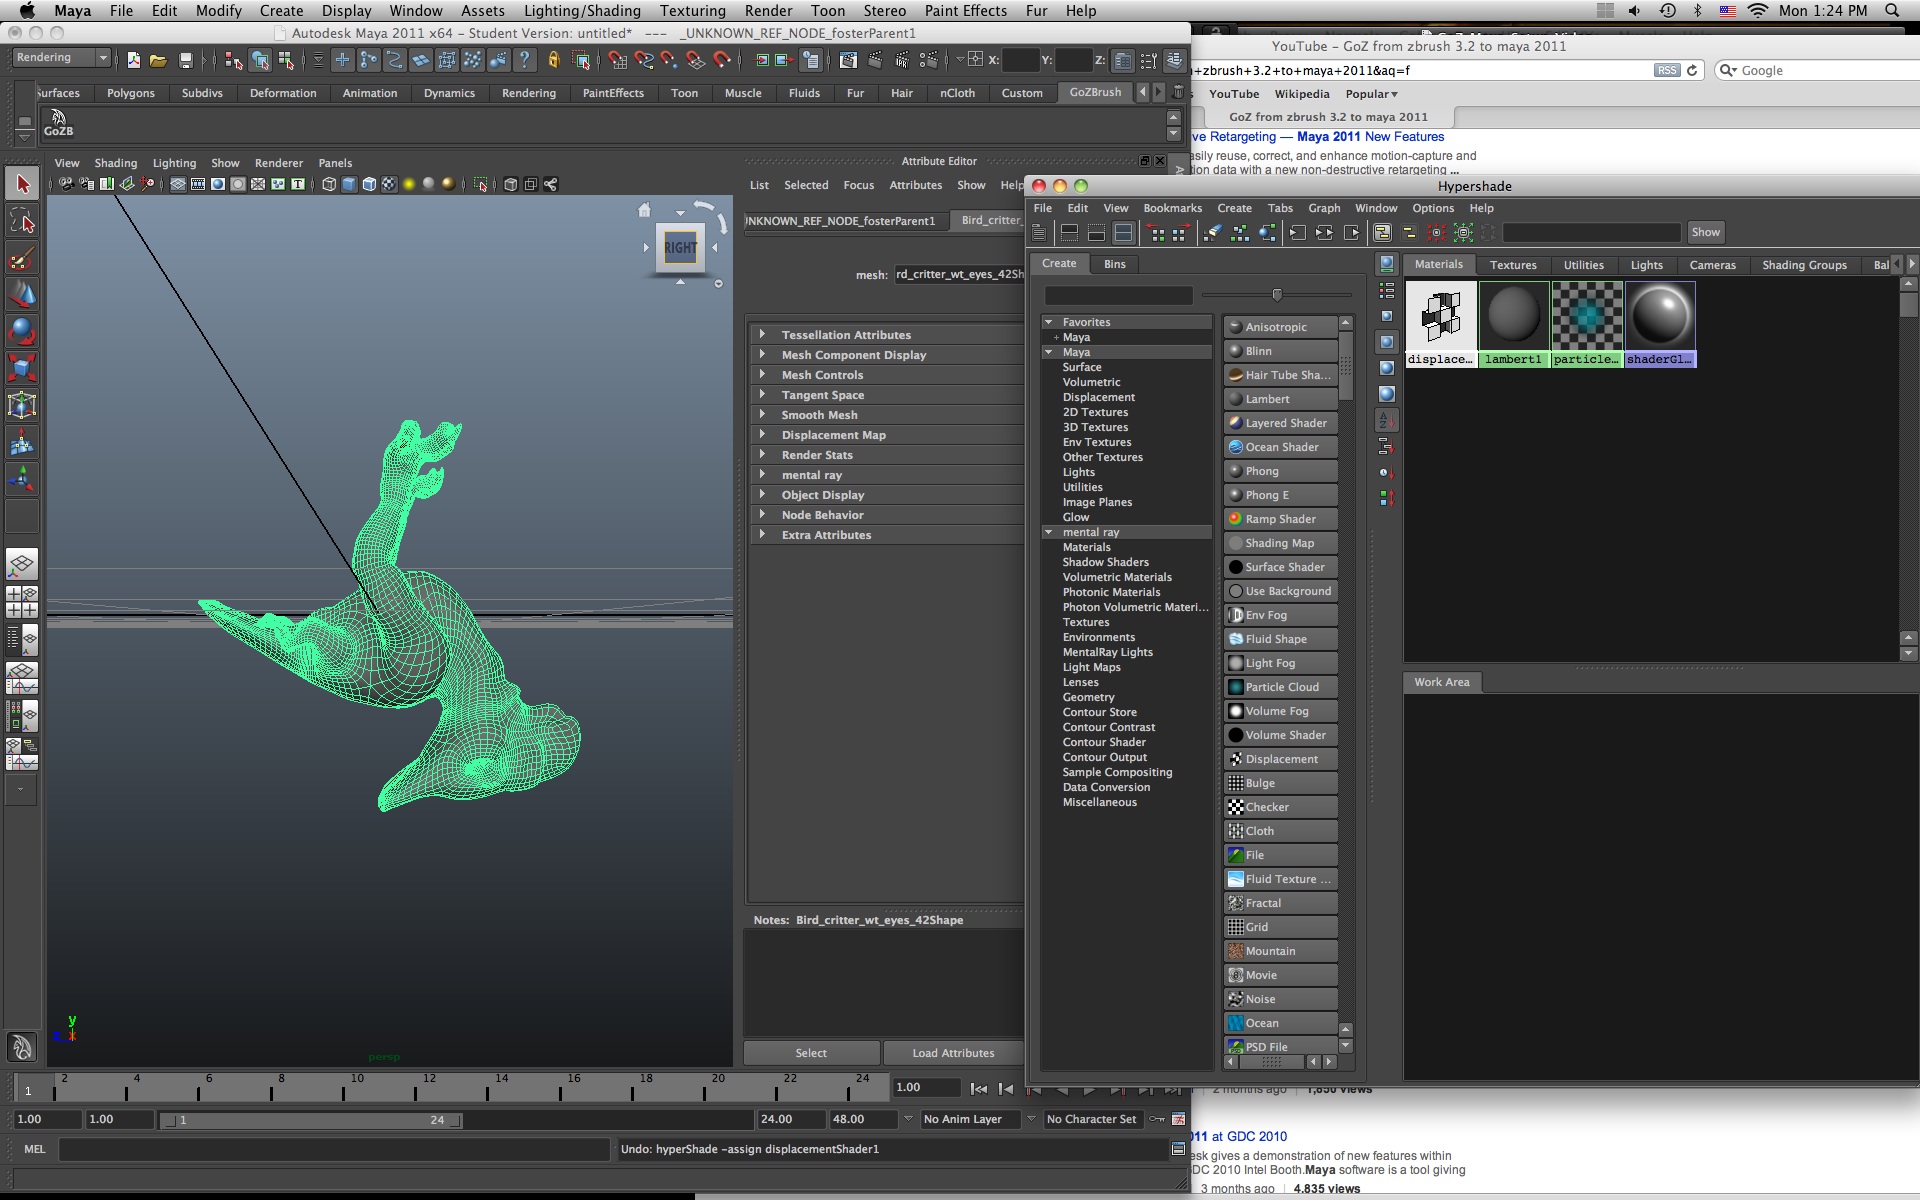Click the Show button in Hypershade
Viewport: 1920px width, 1200px height.
(x=1705, y=232)
